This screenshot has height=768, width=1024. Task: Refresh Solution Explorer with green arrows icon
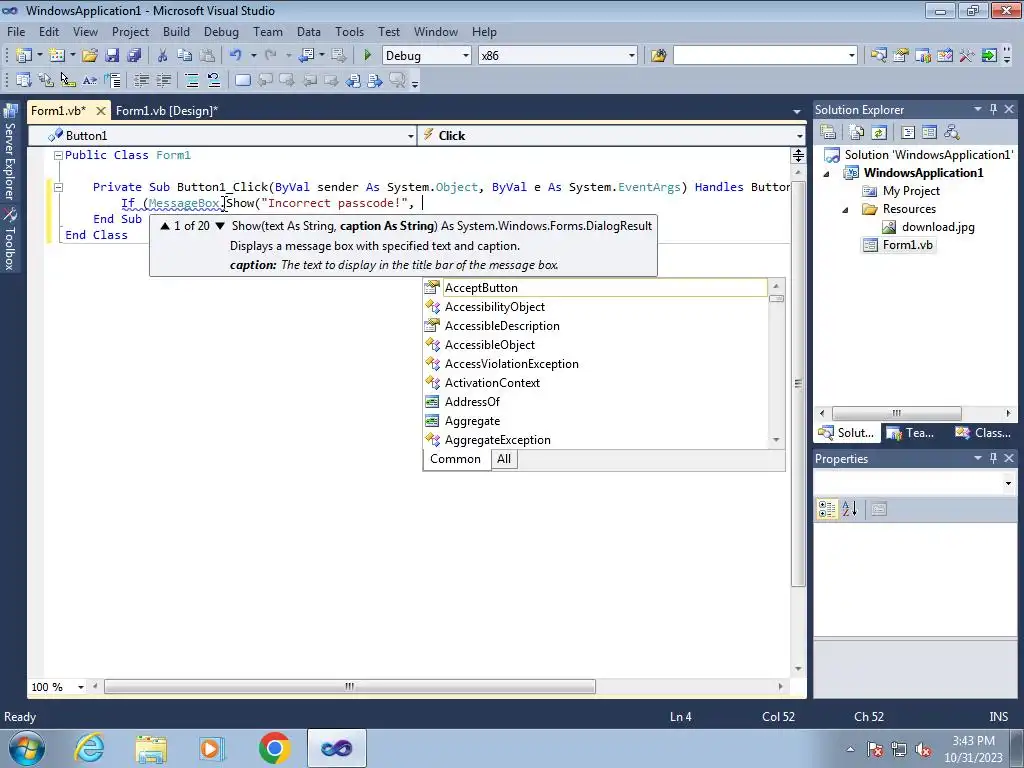tap(879, 132)
